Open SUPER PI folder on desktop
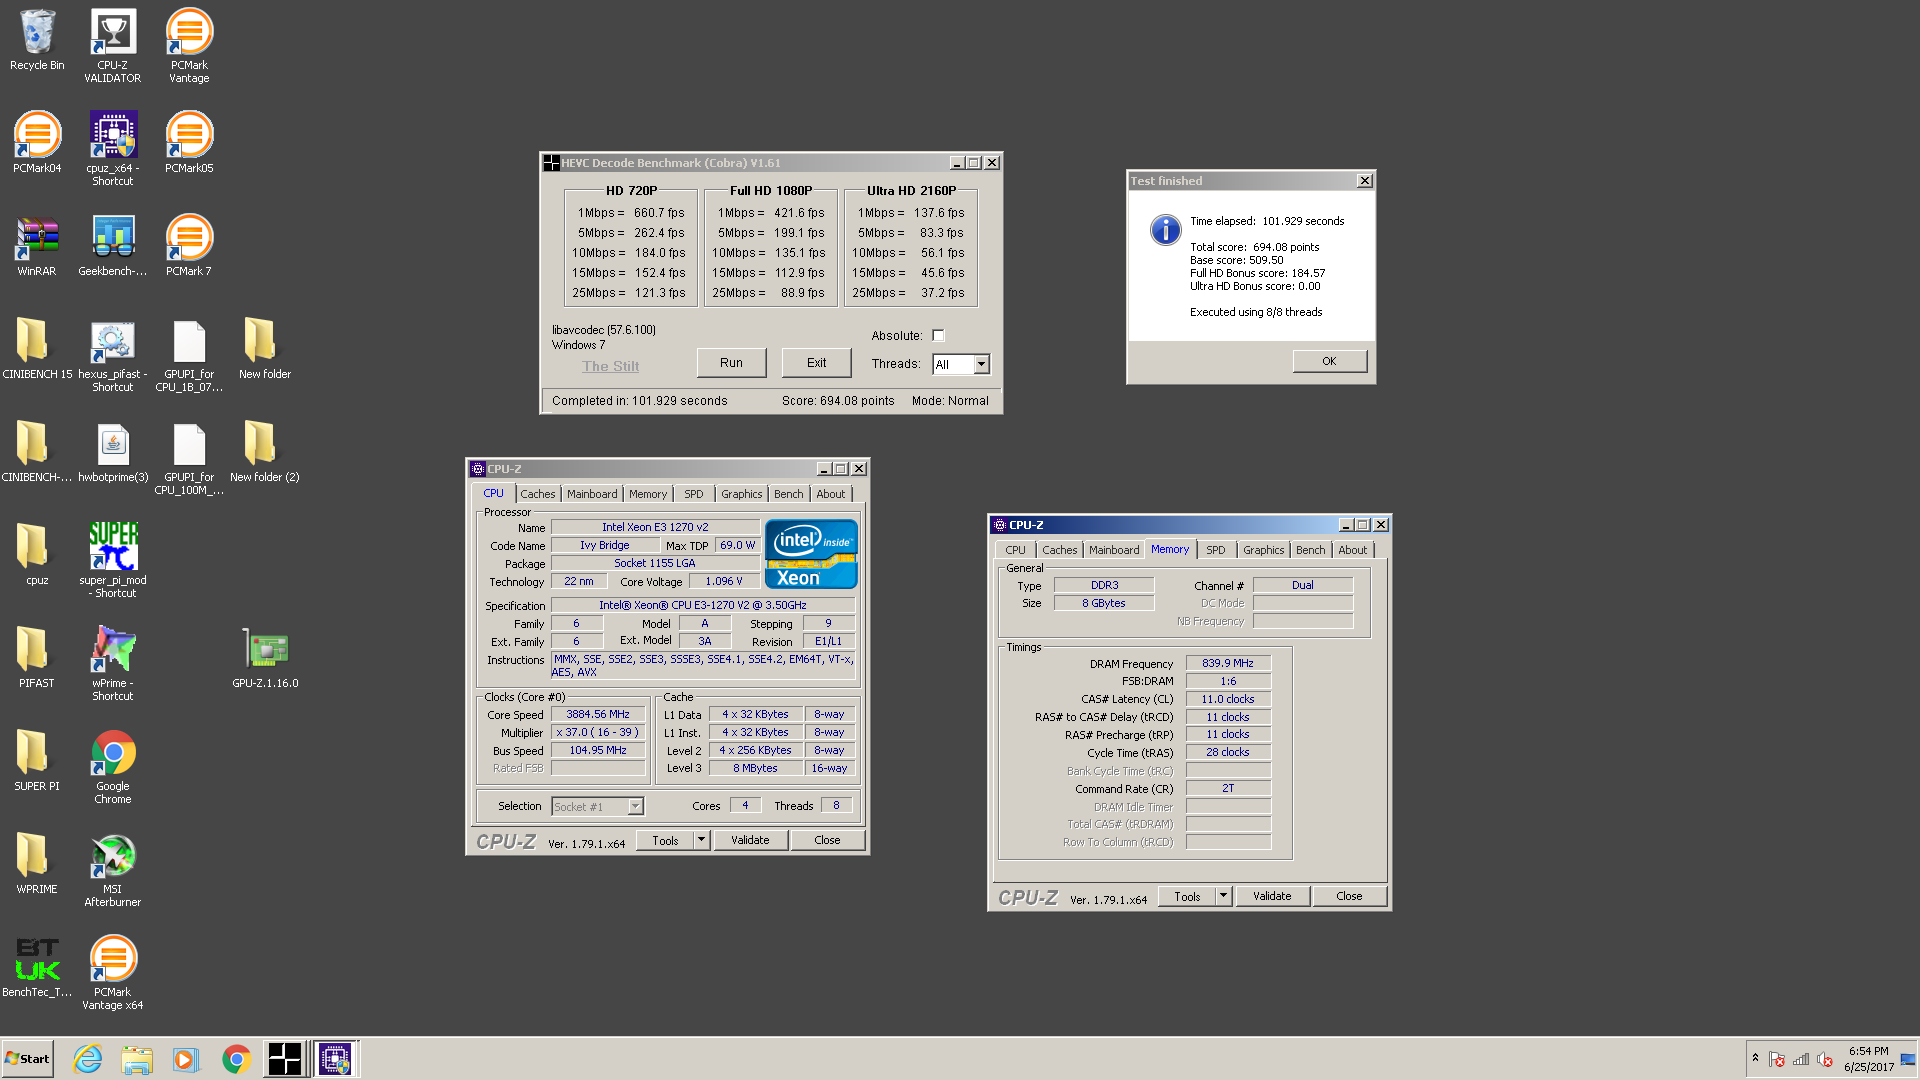 click(37, 761)
